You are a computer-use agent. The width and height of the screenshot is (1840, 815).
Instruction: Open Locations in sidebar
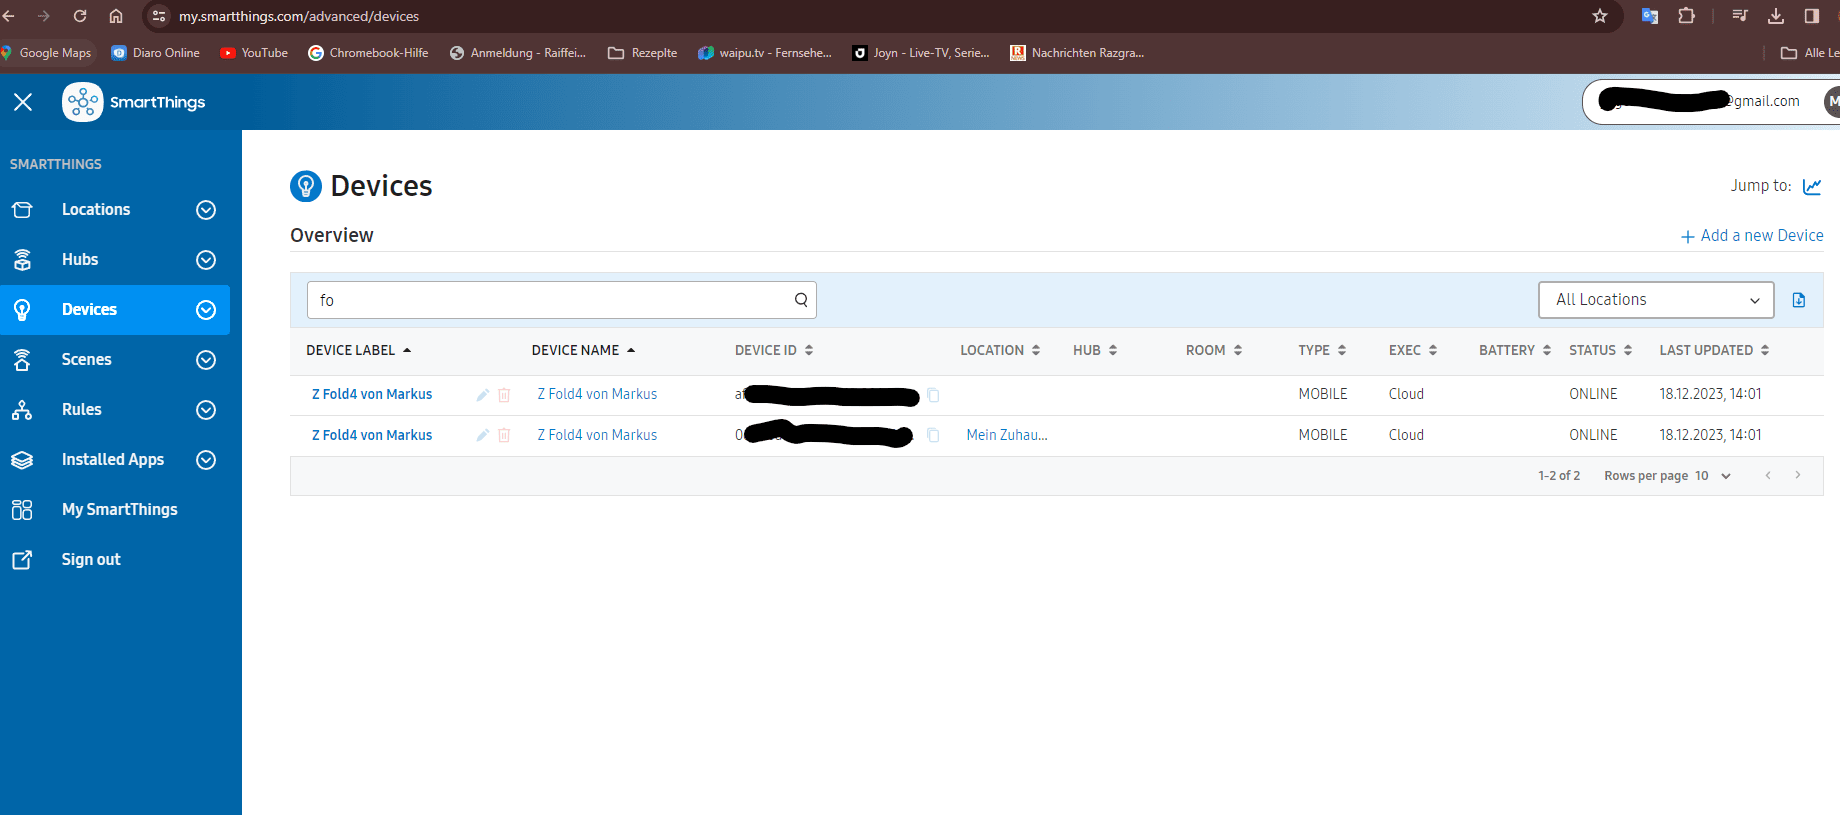point(96,210)
